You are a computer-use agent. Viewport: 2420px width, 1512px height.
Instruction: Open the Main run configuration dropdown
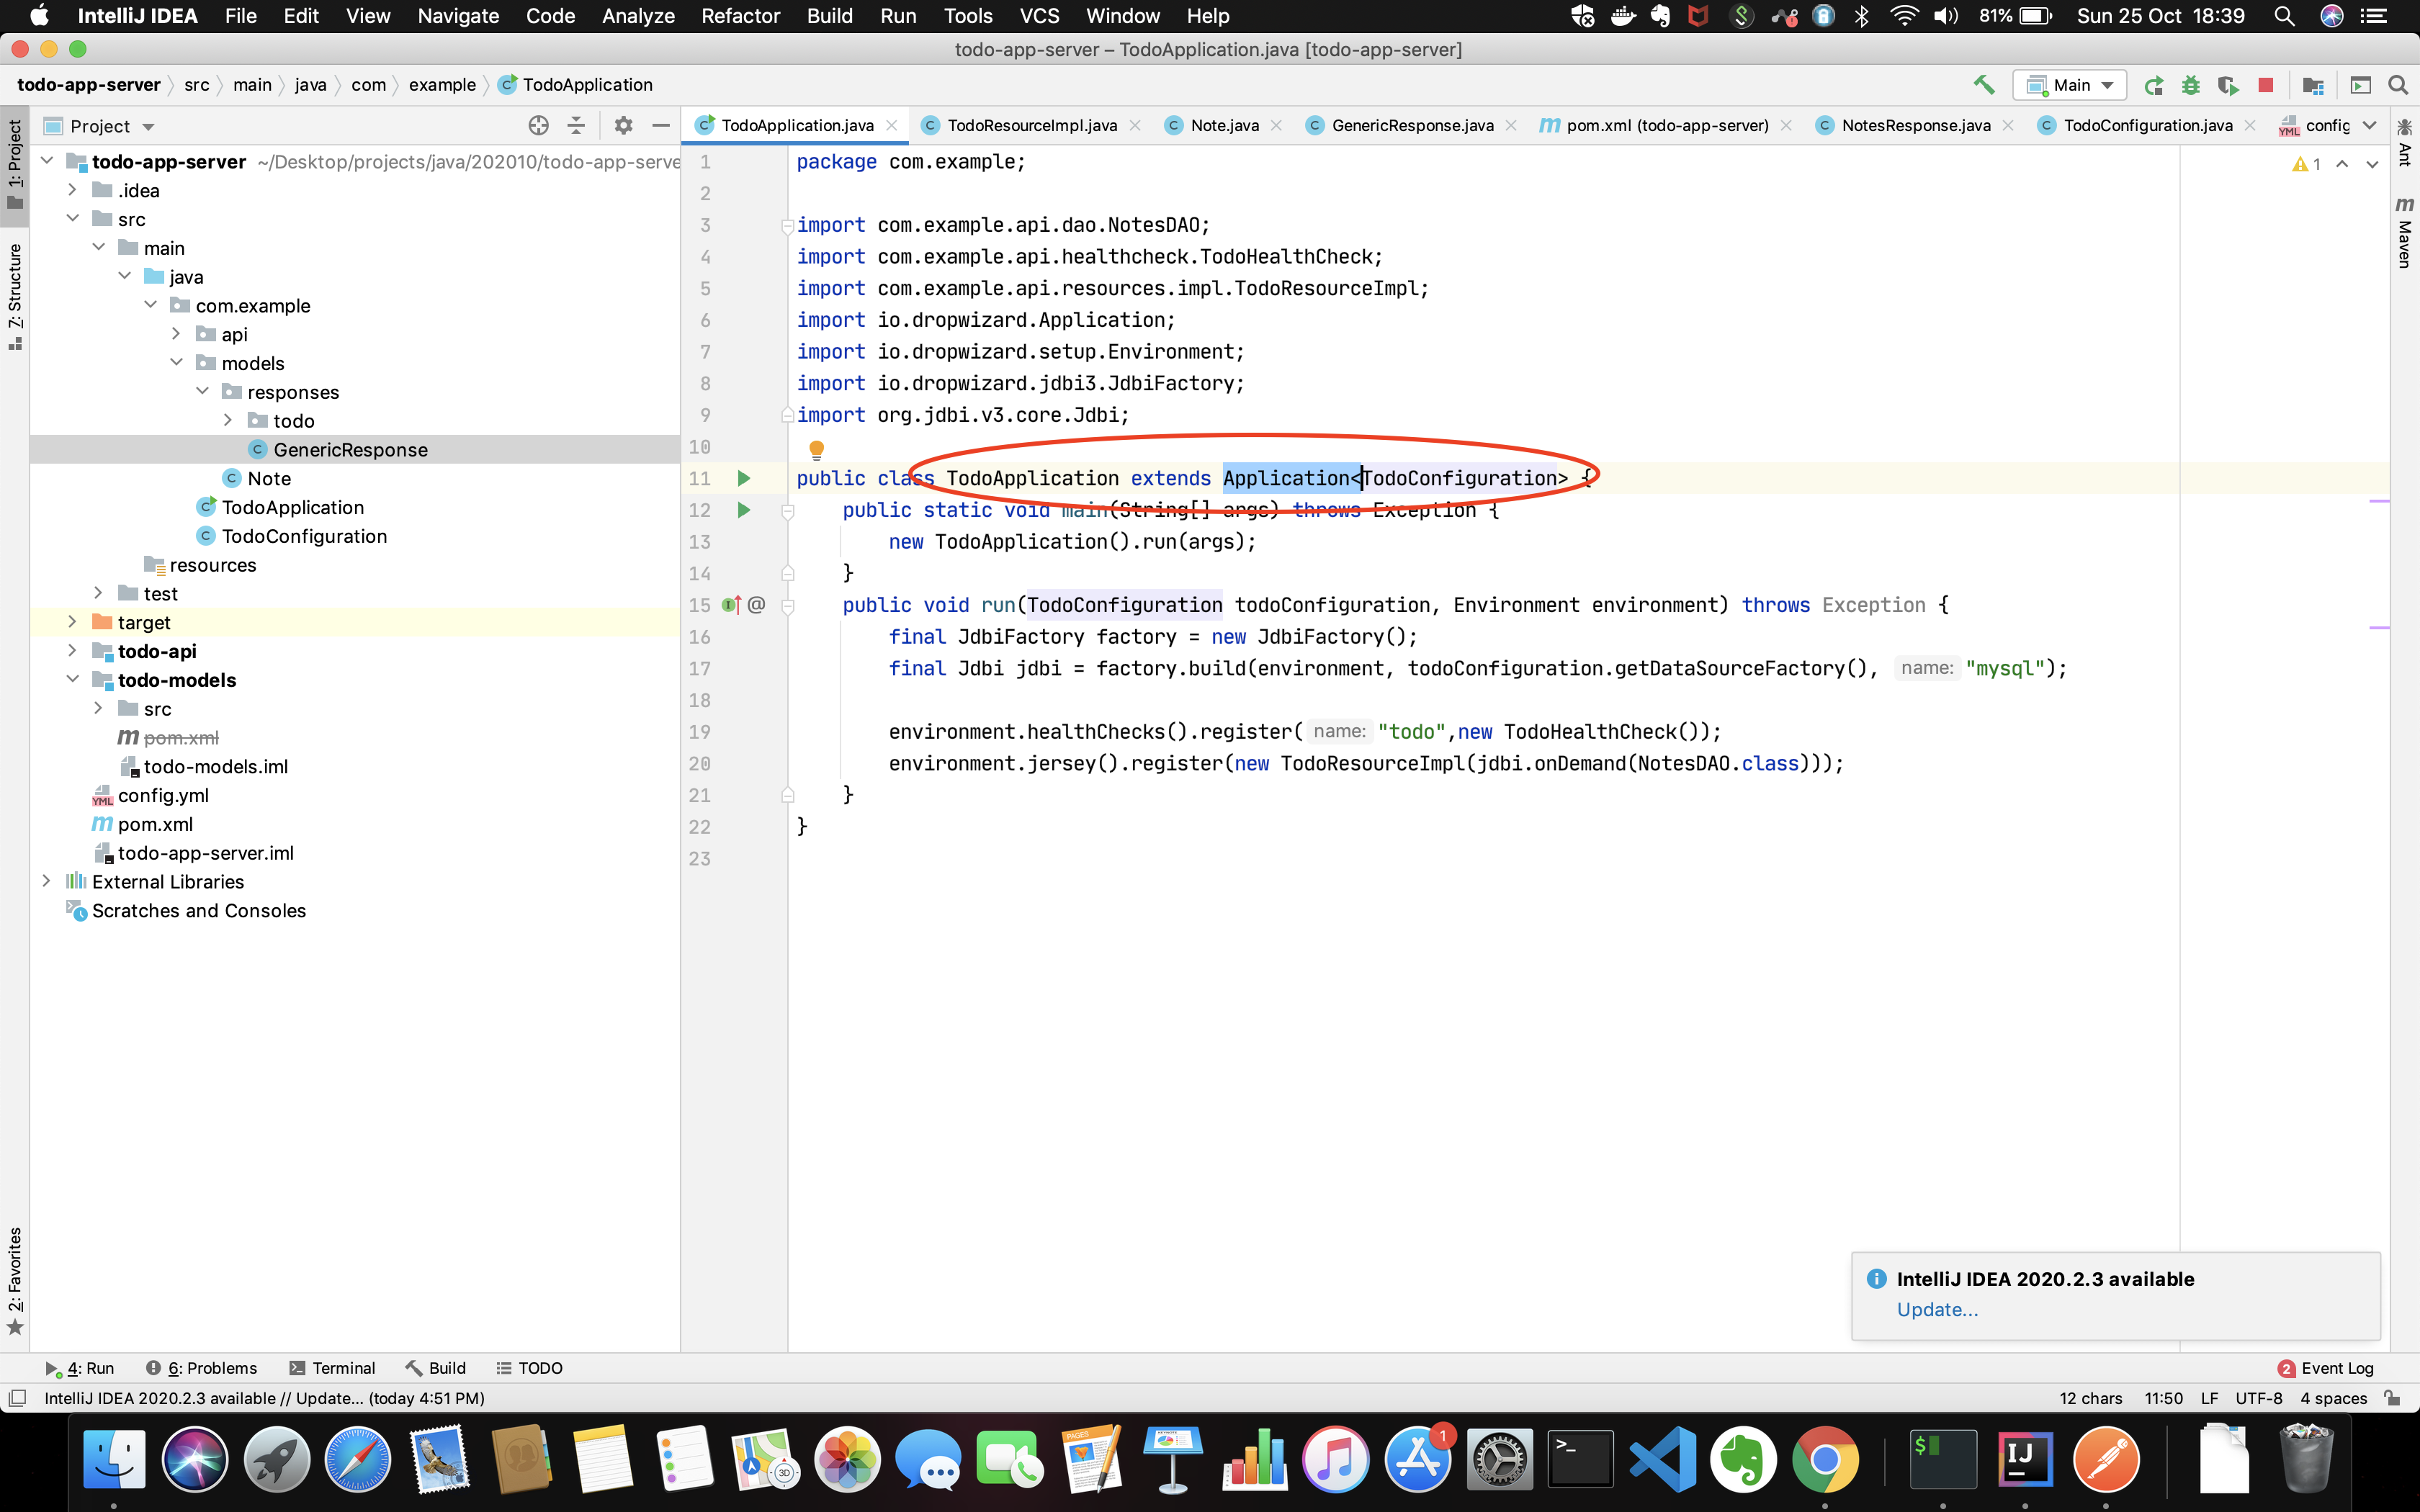tap(2069, 85)
